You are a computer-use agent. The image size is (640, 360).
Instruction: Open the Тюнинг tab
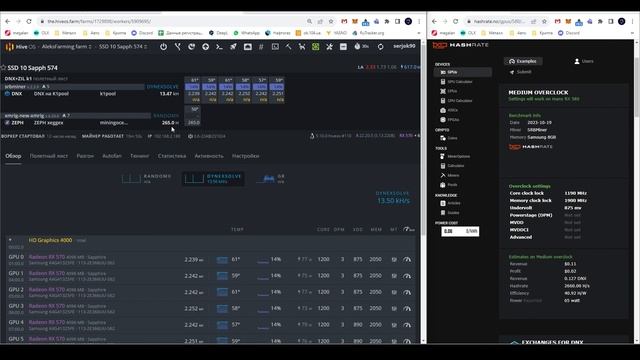click(140, 156)
